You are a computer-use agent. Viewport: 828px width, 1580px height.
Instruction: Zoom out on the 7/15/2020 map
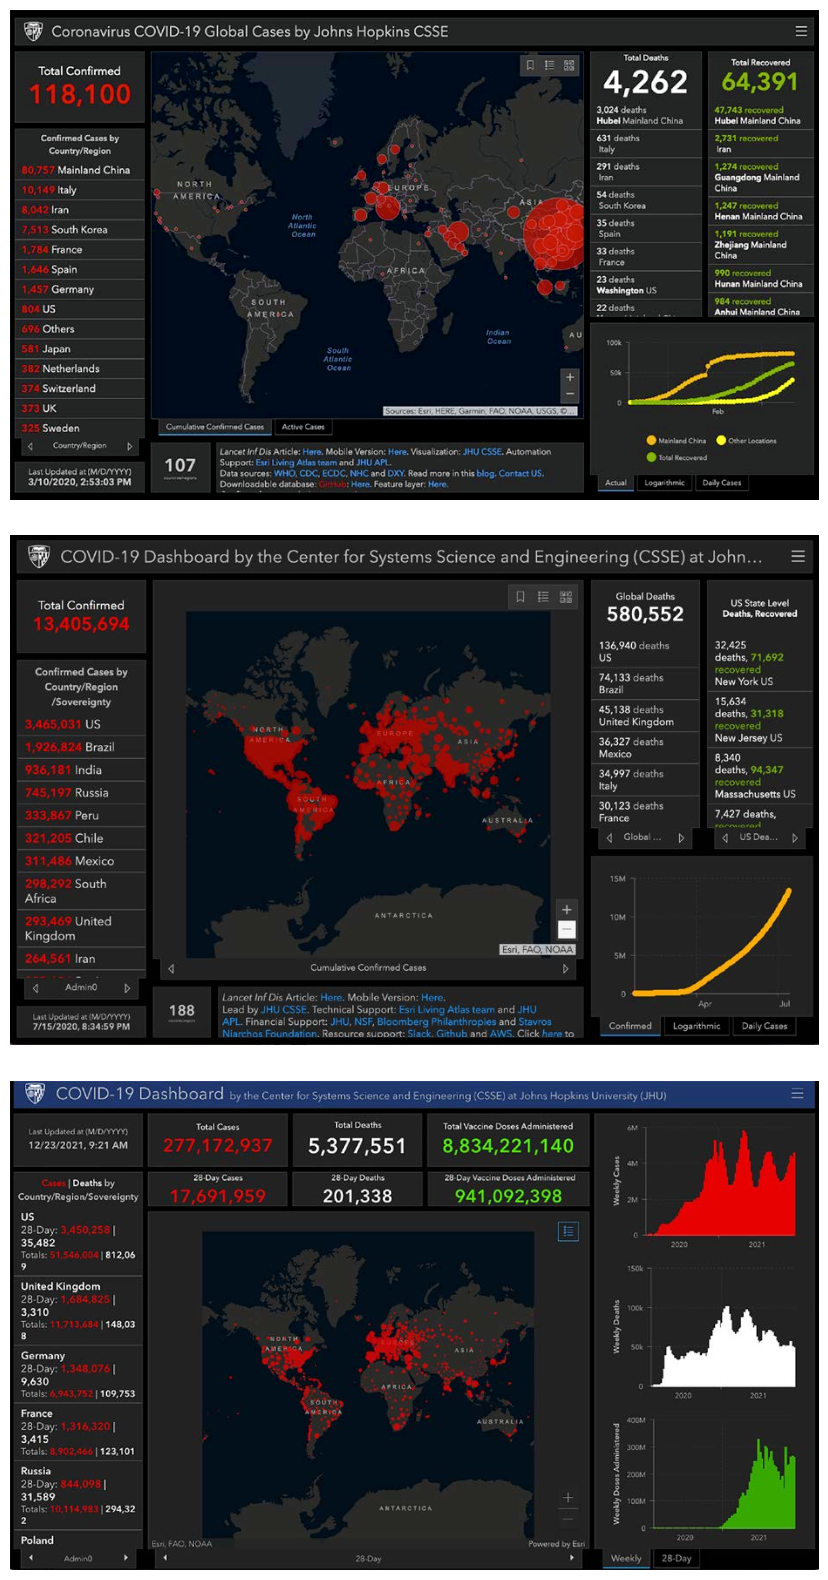[x=567, y=929]
